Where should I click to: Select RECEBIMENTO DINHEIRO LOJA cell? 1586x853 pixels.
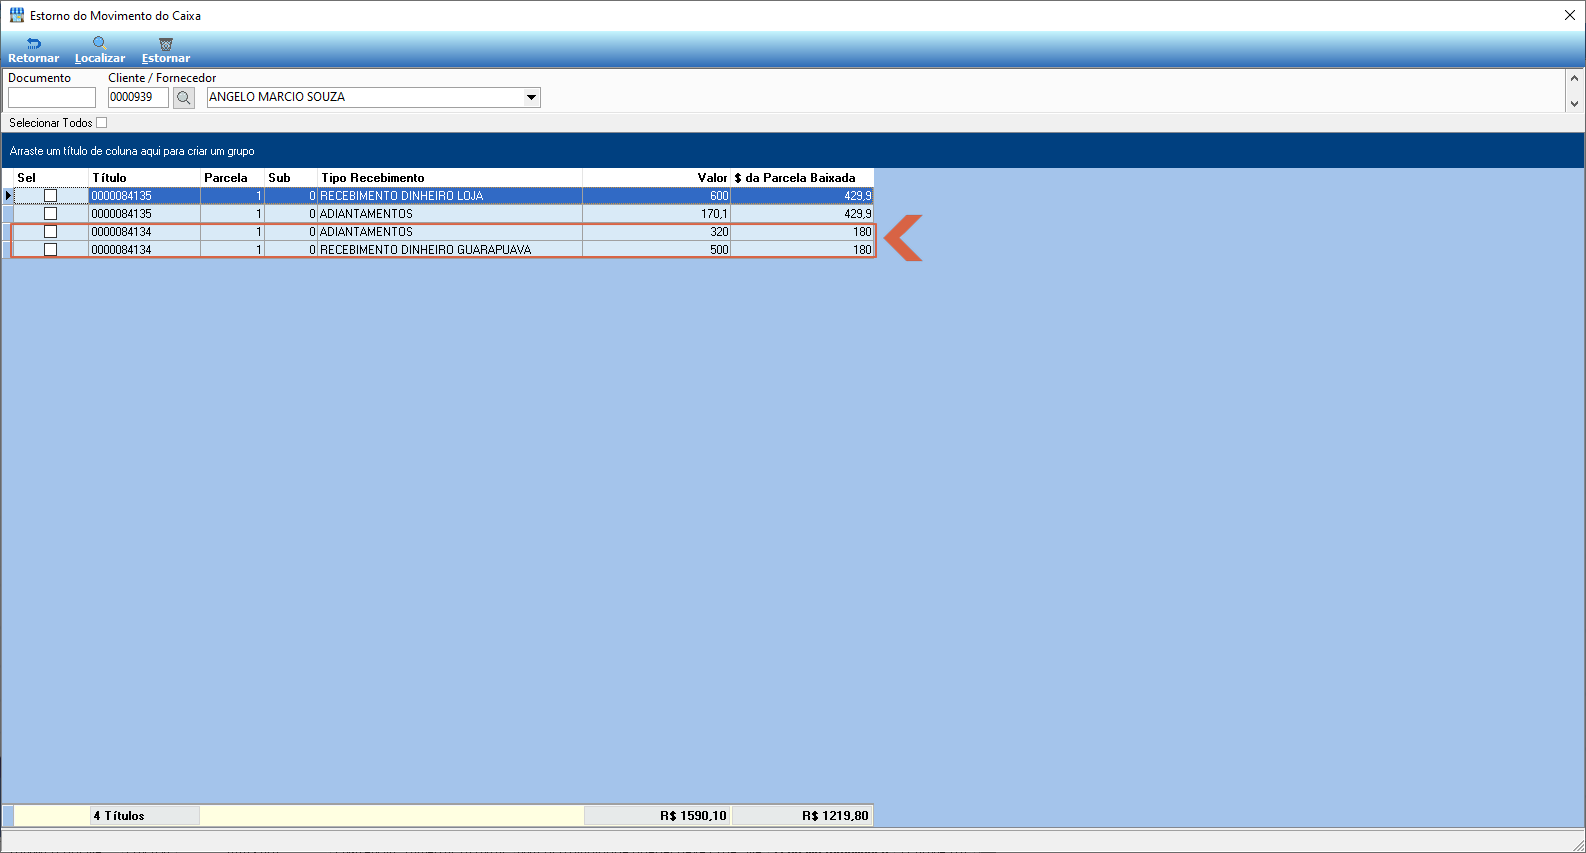450,196
